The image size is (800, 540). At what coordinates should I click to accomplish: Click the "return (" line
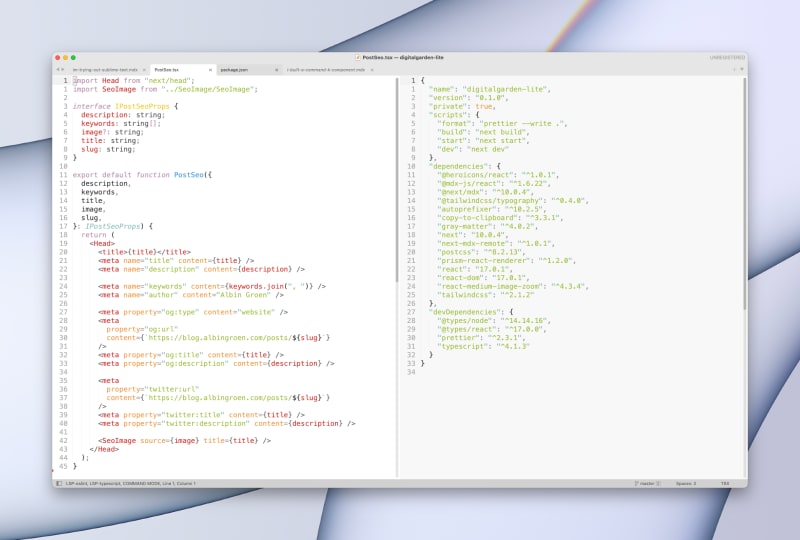tap(98, 235)
